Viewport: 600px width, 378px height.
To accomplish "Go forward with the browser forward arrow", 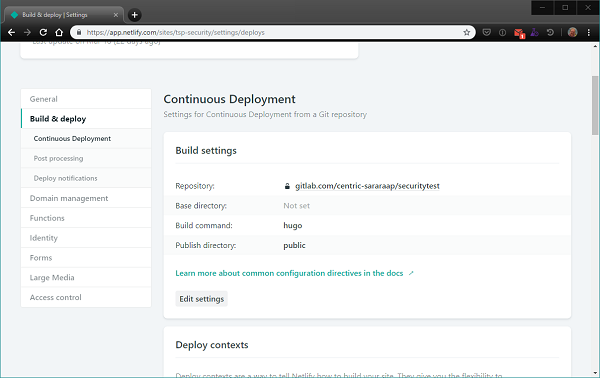I will click(27, 33).
